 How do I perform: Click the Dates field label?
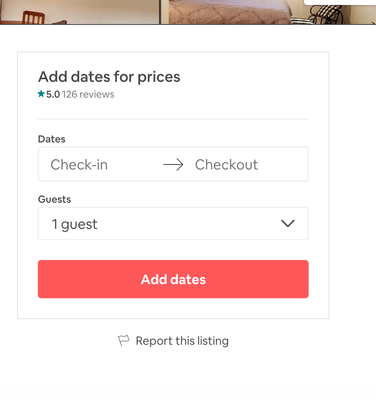52,139
